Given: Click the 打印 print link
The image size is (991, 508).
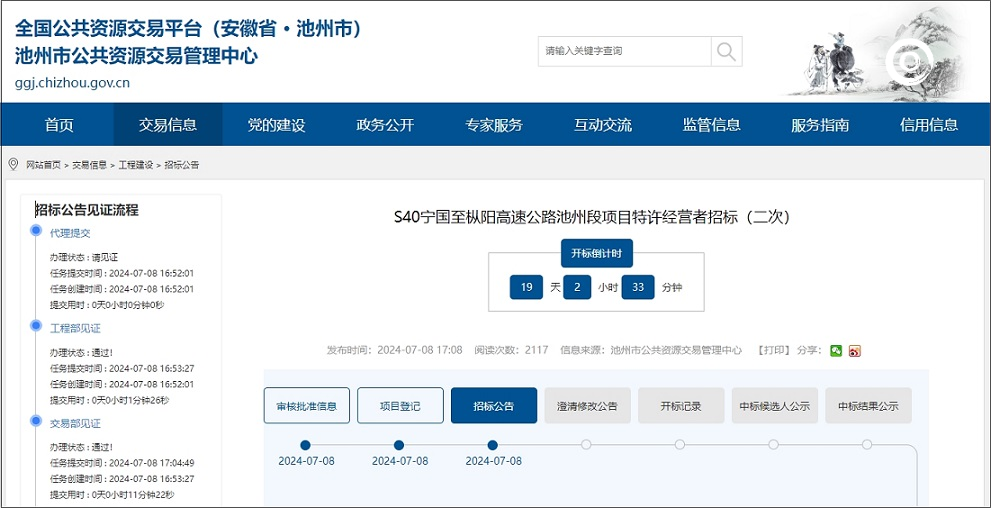Looking at the screenshot, I should (x=773, y=350).
